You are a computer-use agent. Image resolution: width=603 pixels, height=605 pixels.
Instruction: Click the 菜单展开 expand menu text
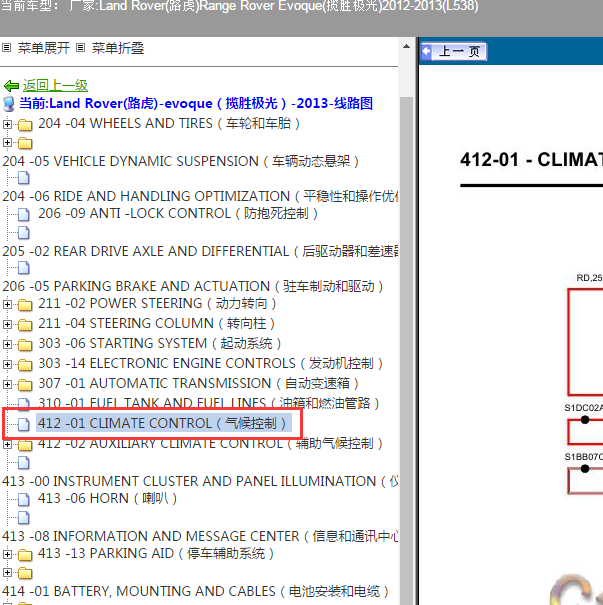[44, 48]
